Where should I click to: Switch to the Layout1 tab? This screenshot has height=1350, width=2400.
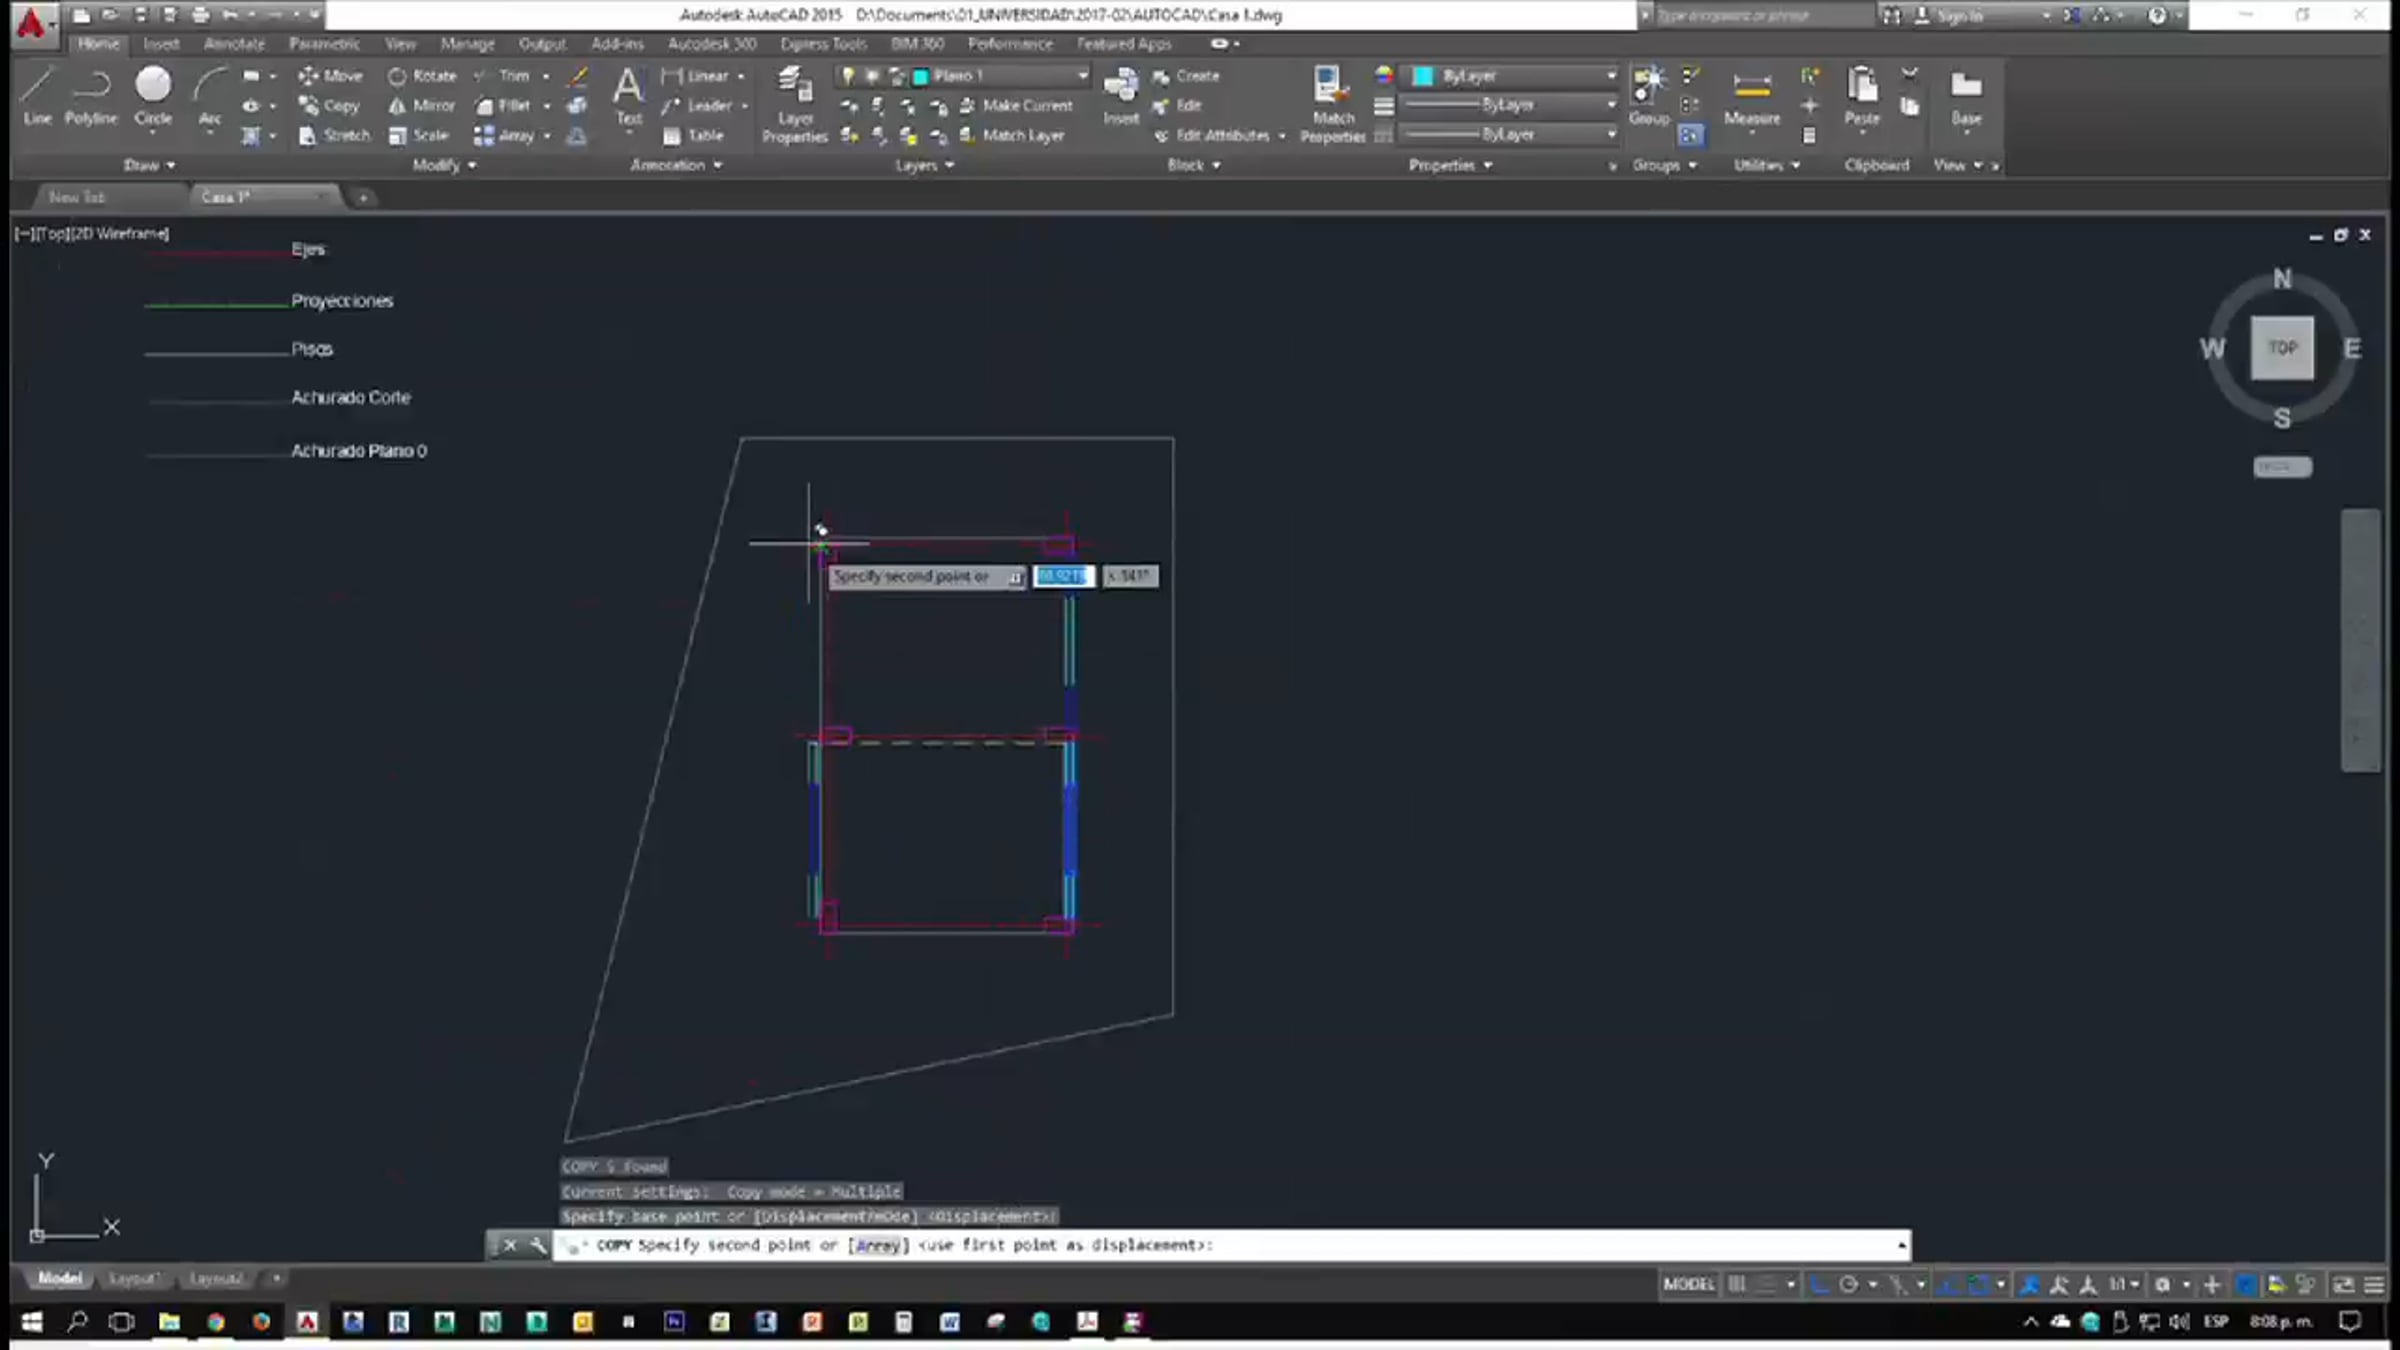point(132,1279)
